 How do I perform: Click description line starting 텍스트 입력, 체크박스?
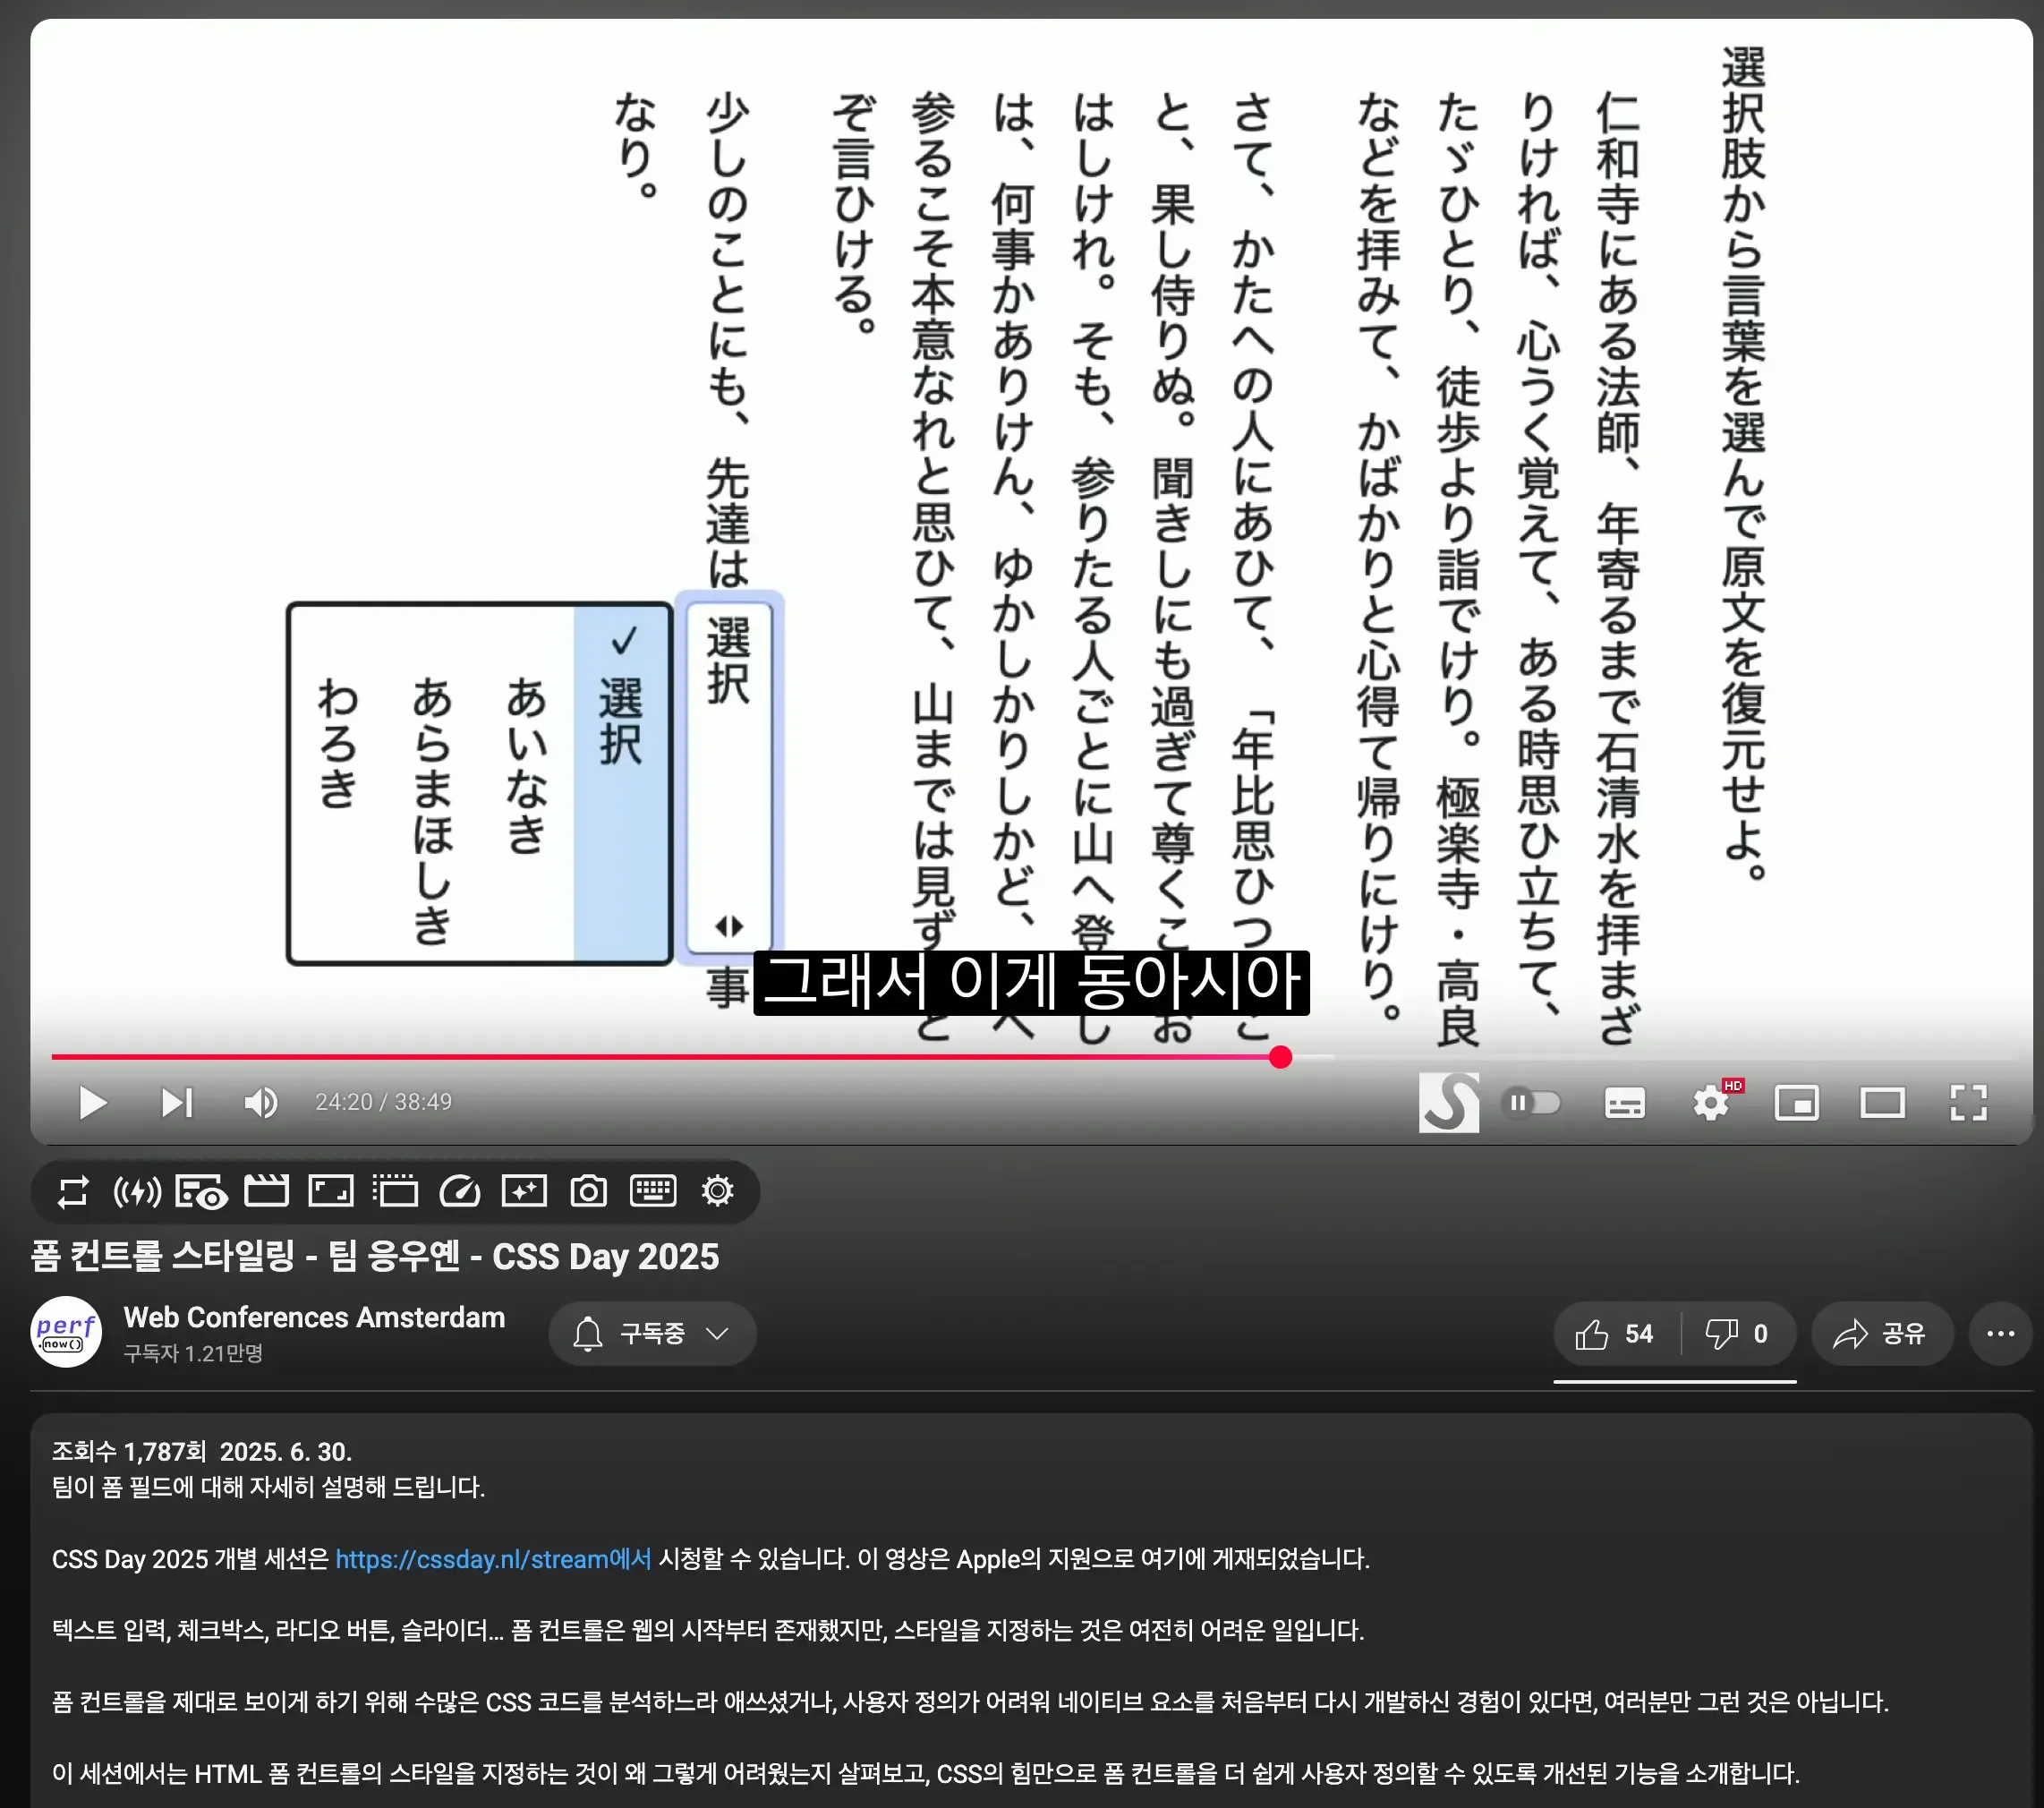[x=708, y=1630]
